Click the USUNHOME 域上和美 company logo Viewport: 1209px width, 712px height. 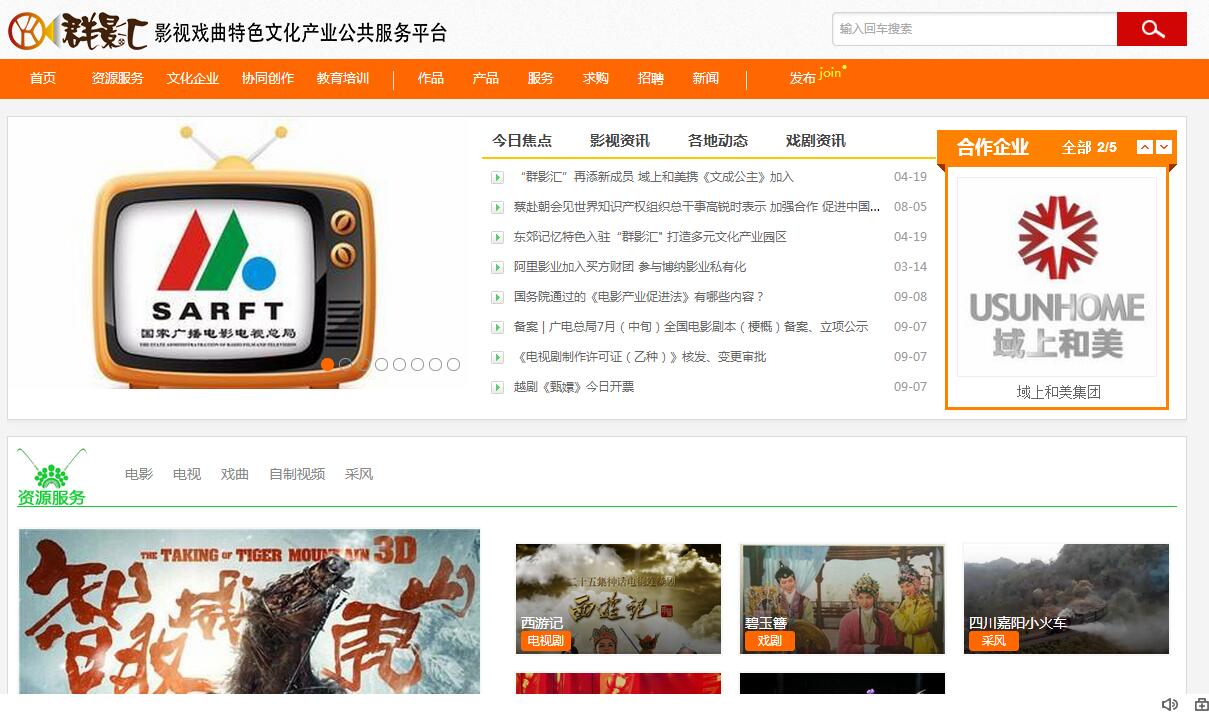tap(1057, 277)
